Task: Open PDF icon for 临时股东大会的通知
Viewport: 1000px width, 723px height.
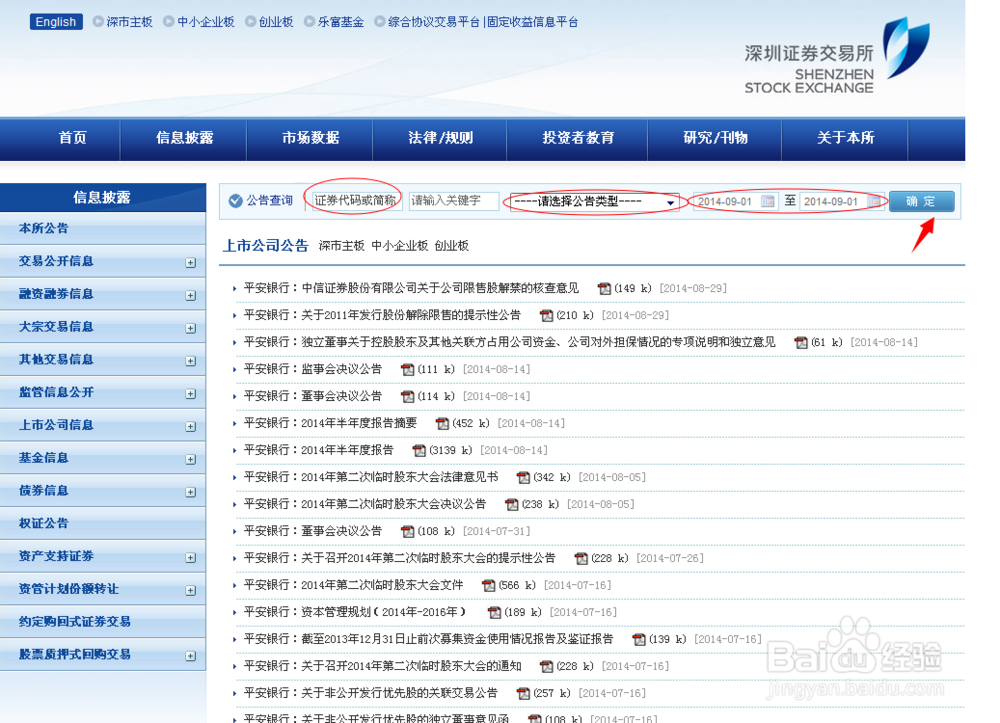Action: (547, 667)
